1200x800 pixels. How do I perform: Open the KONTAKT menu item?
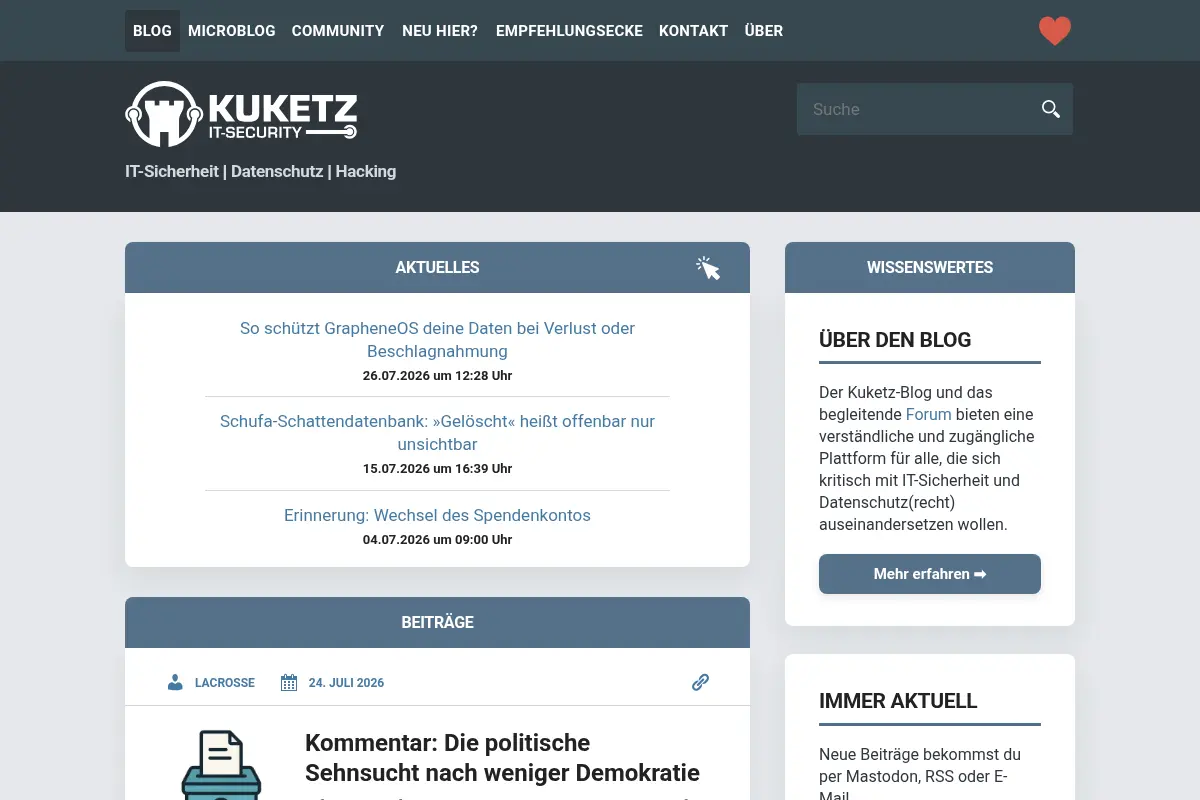pos(693,31)
